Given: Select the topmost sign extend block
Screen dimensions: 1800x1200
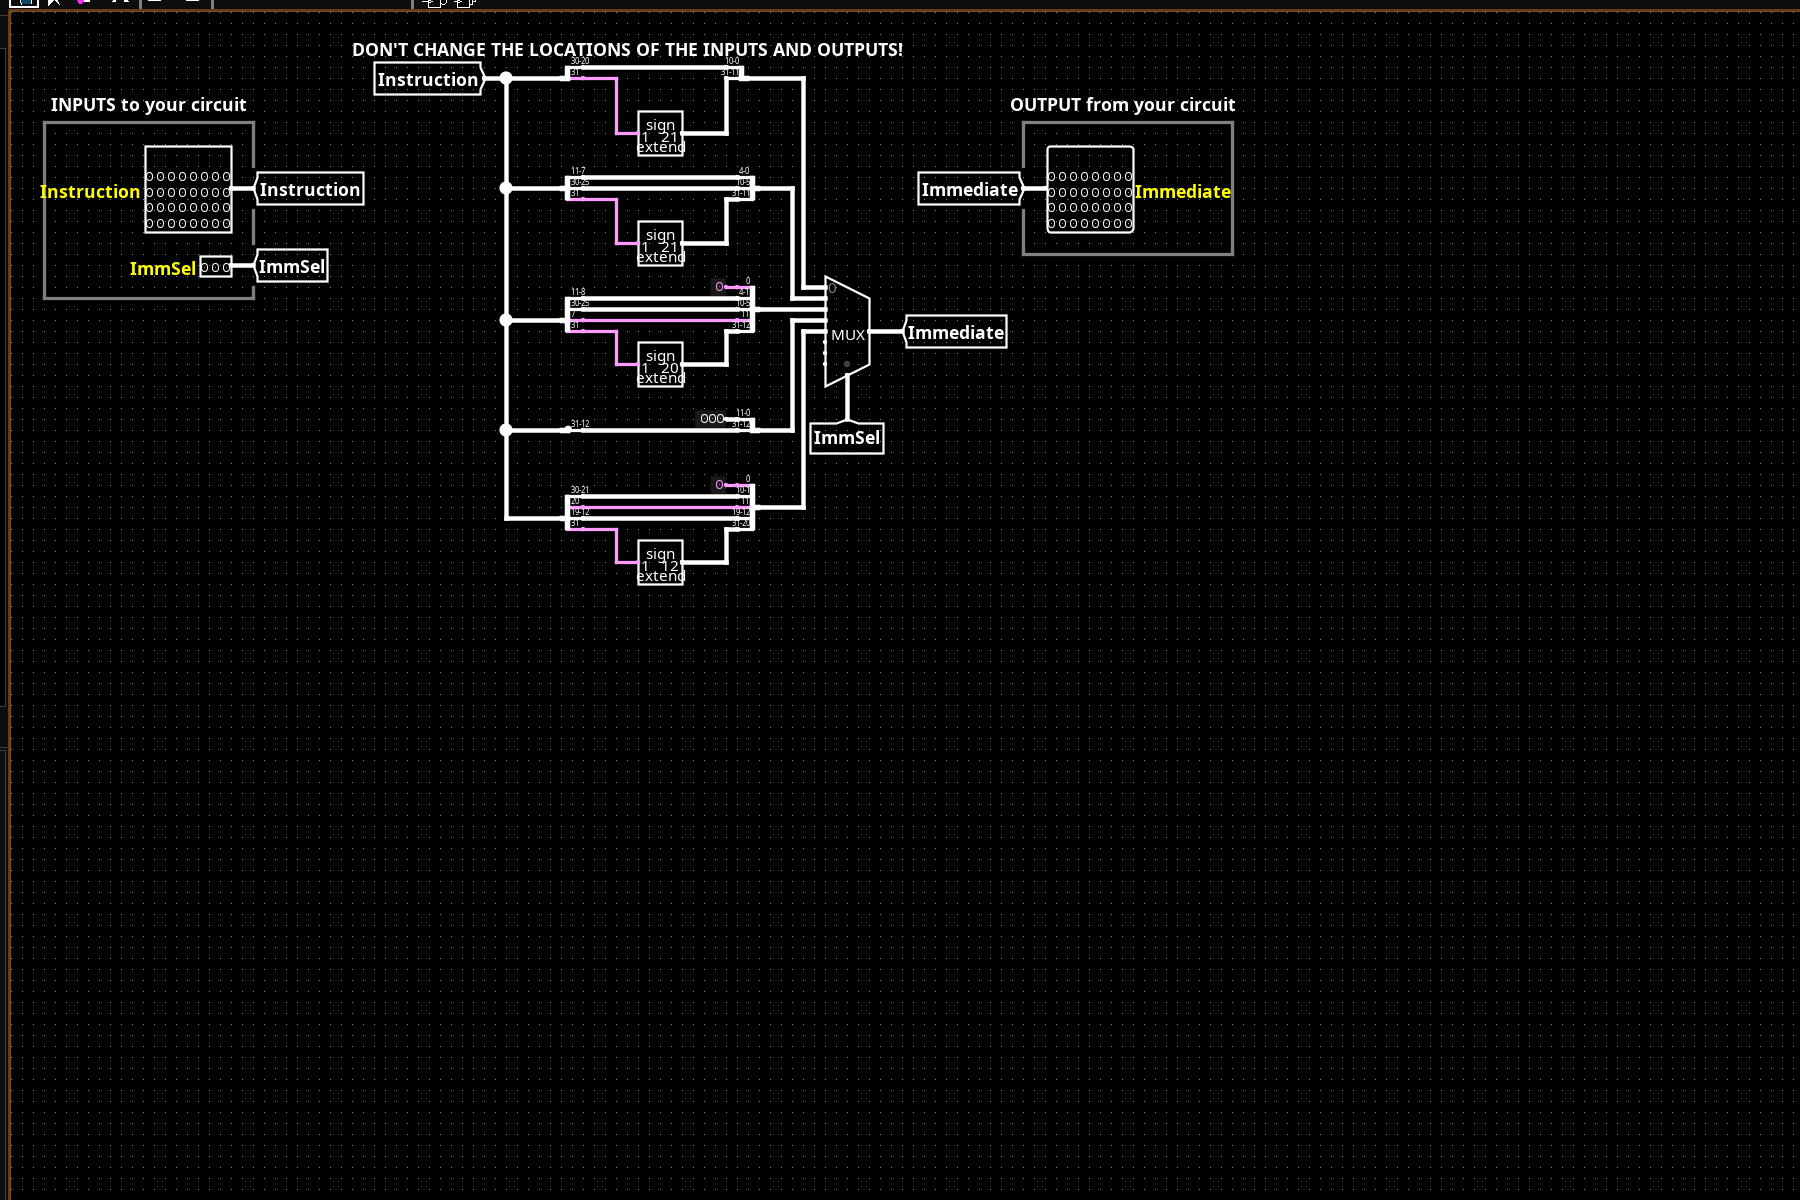Looking at the screenshot, I should (x=660, y=135).
